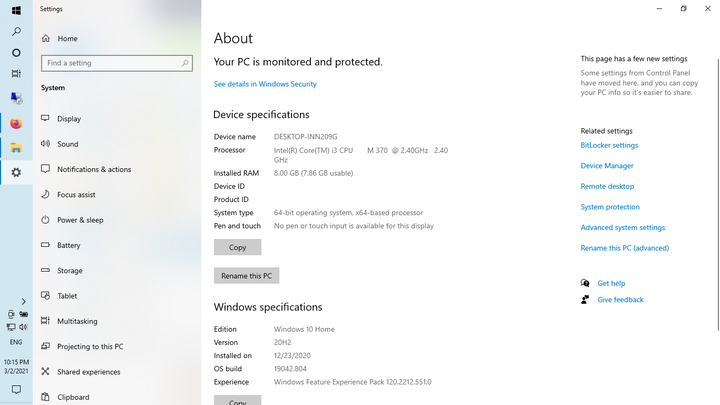Open Task View in taskbar
The width and height of the screenshot is (720, 405).
[16, 73]
